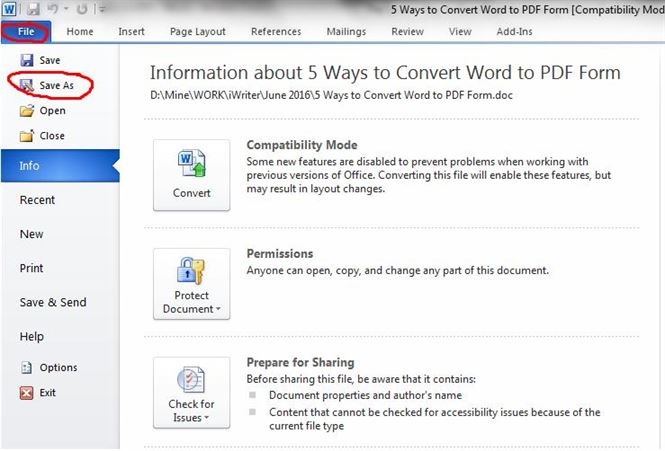Click the Save icon in Quick Access Toolbar
This screenshot has width=665, height=451.
33,8
